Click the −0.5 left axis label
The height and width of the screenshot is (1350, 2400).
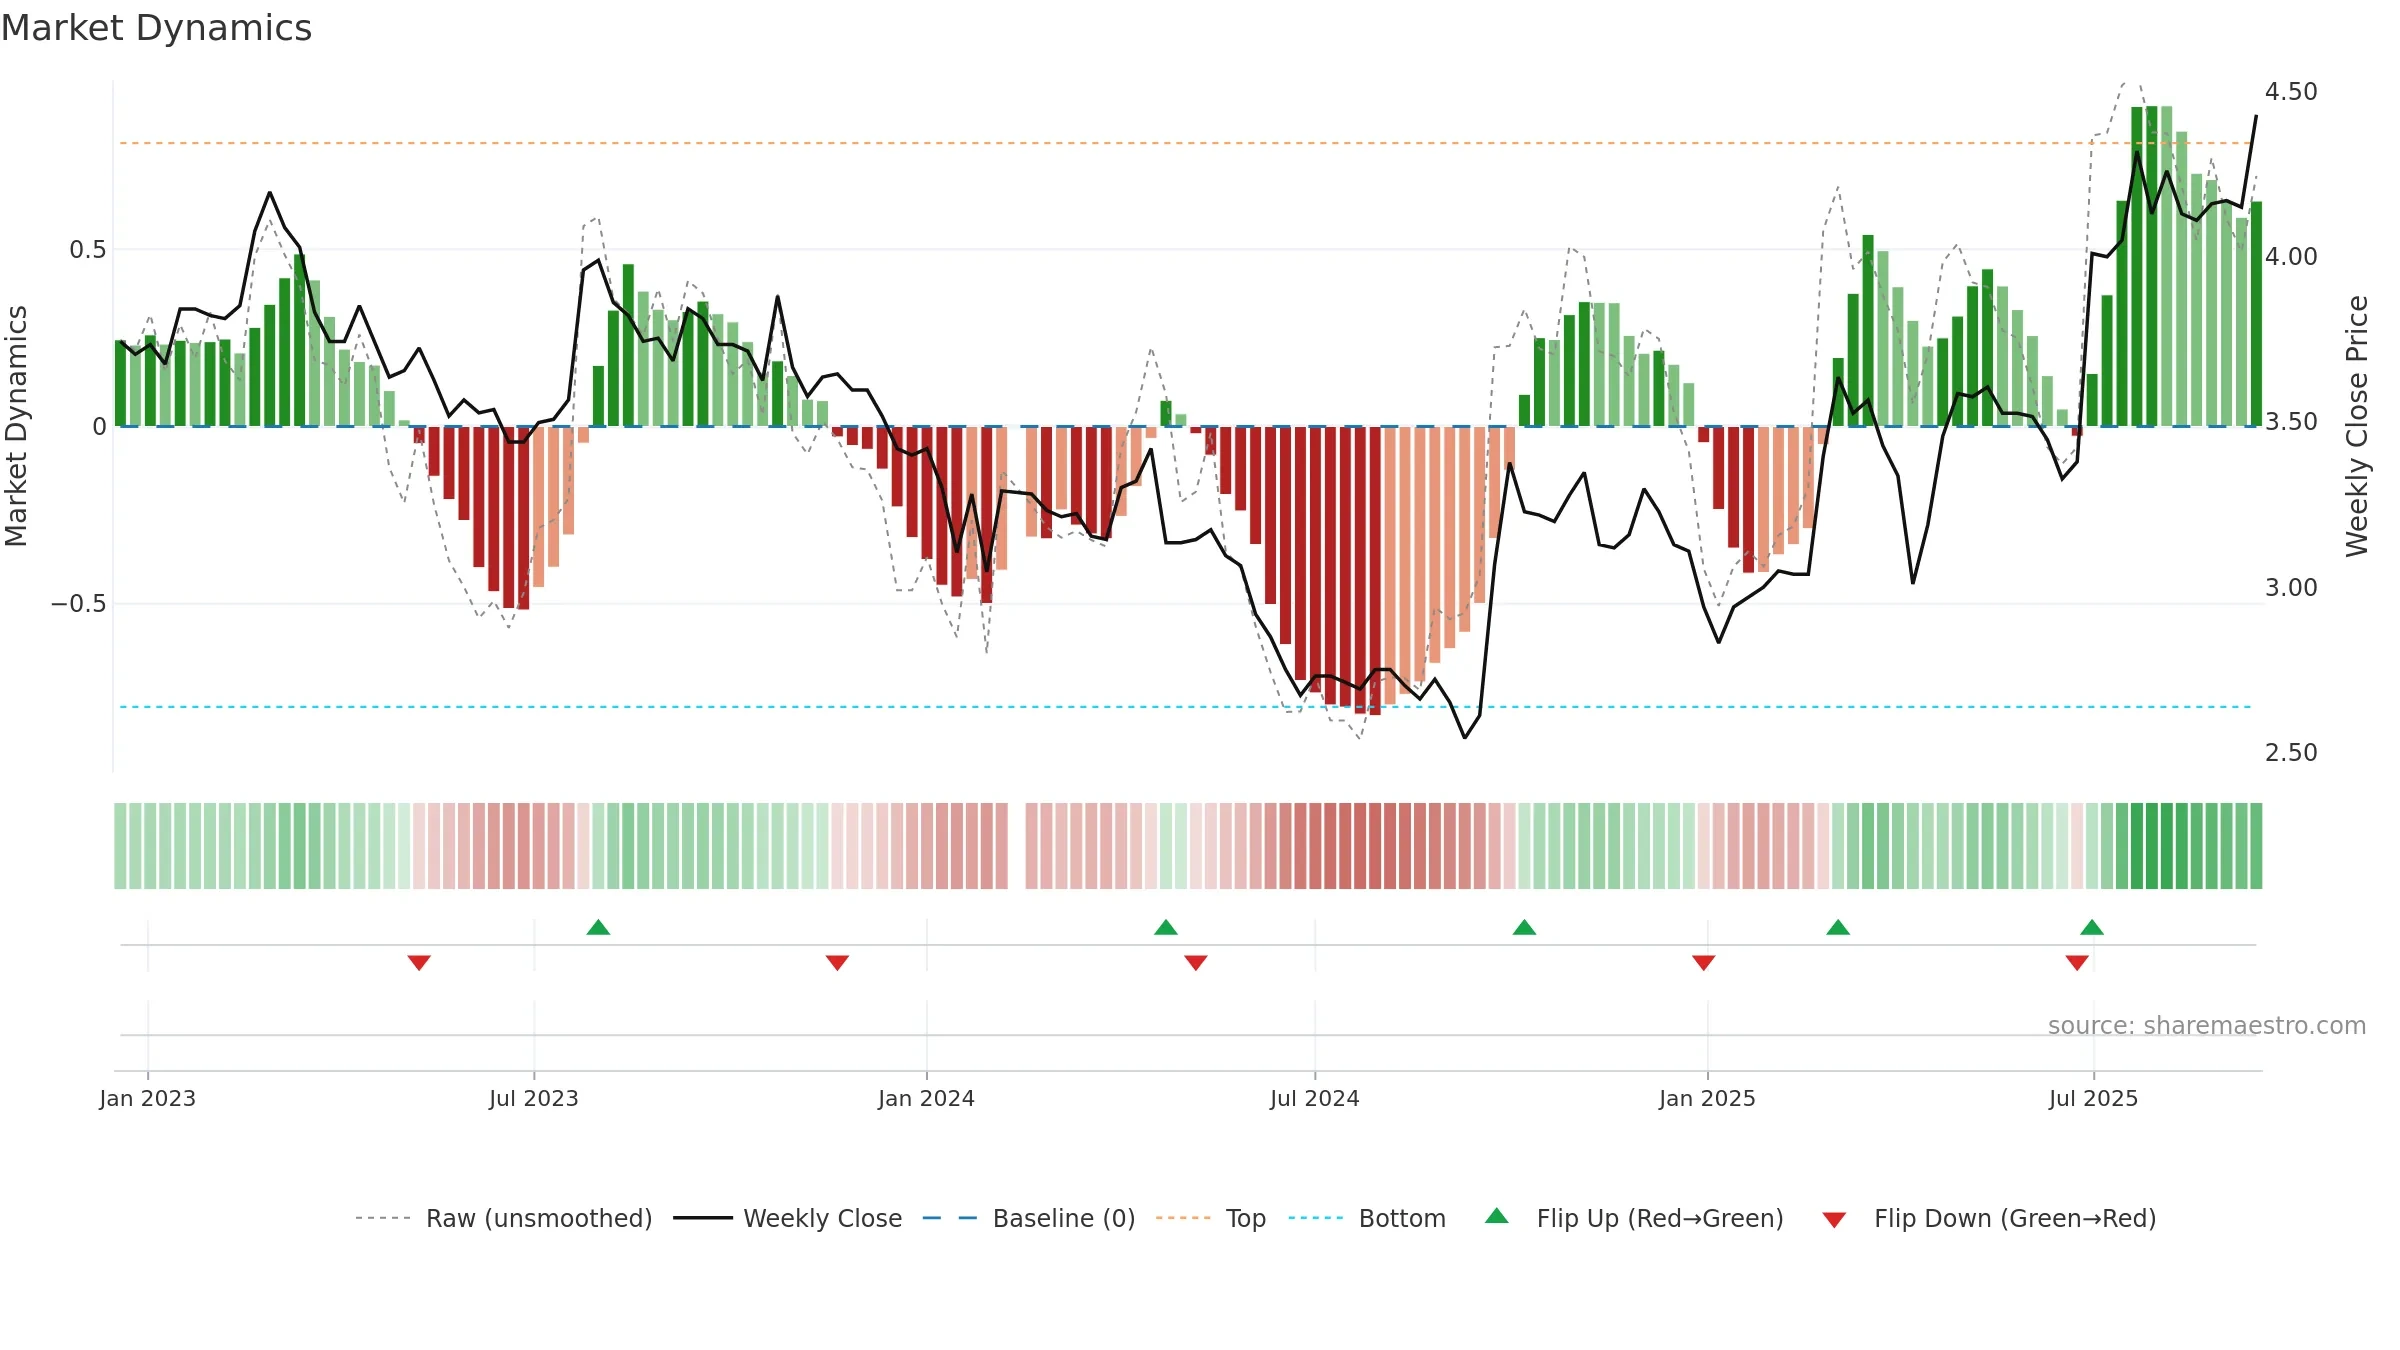(79, 604)
